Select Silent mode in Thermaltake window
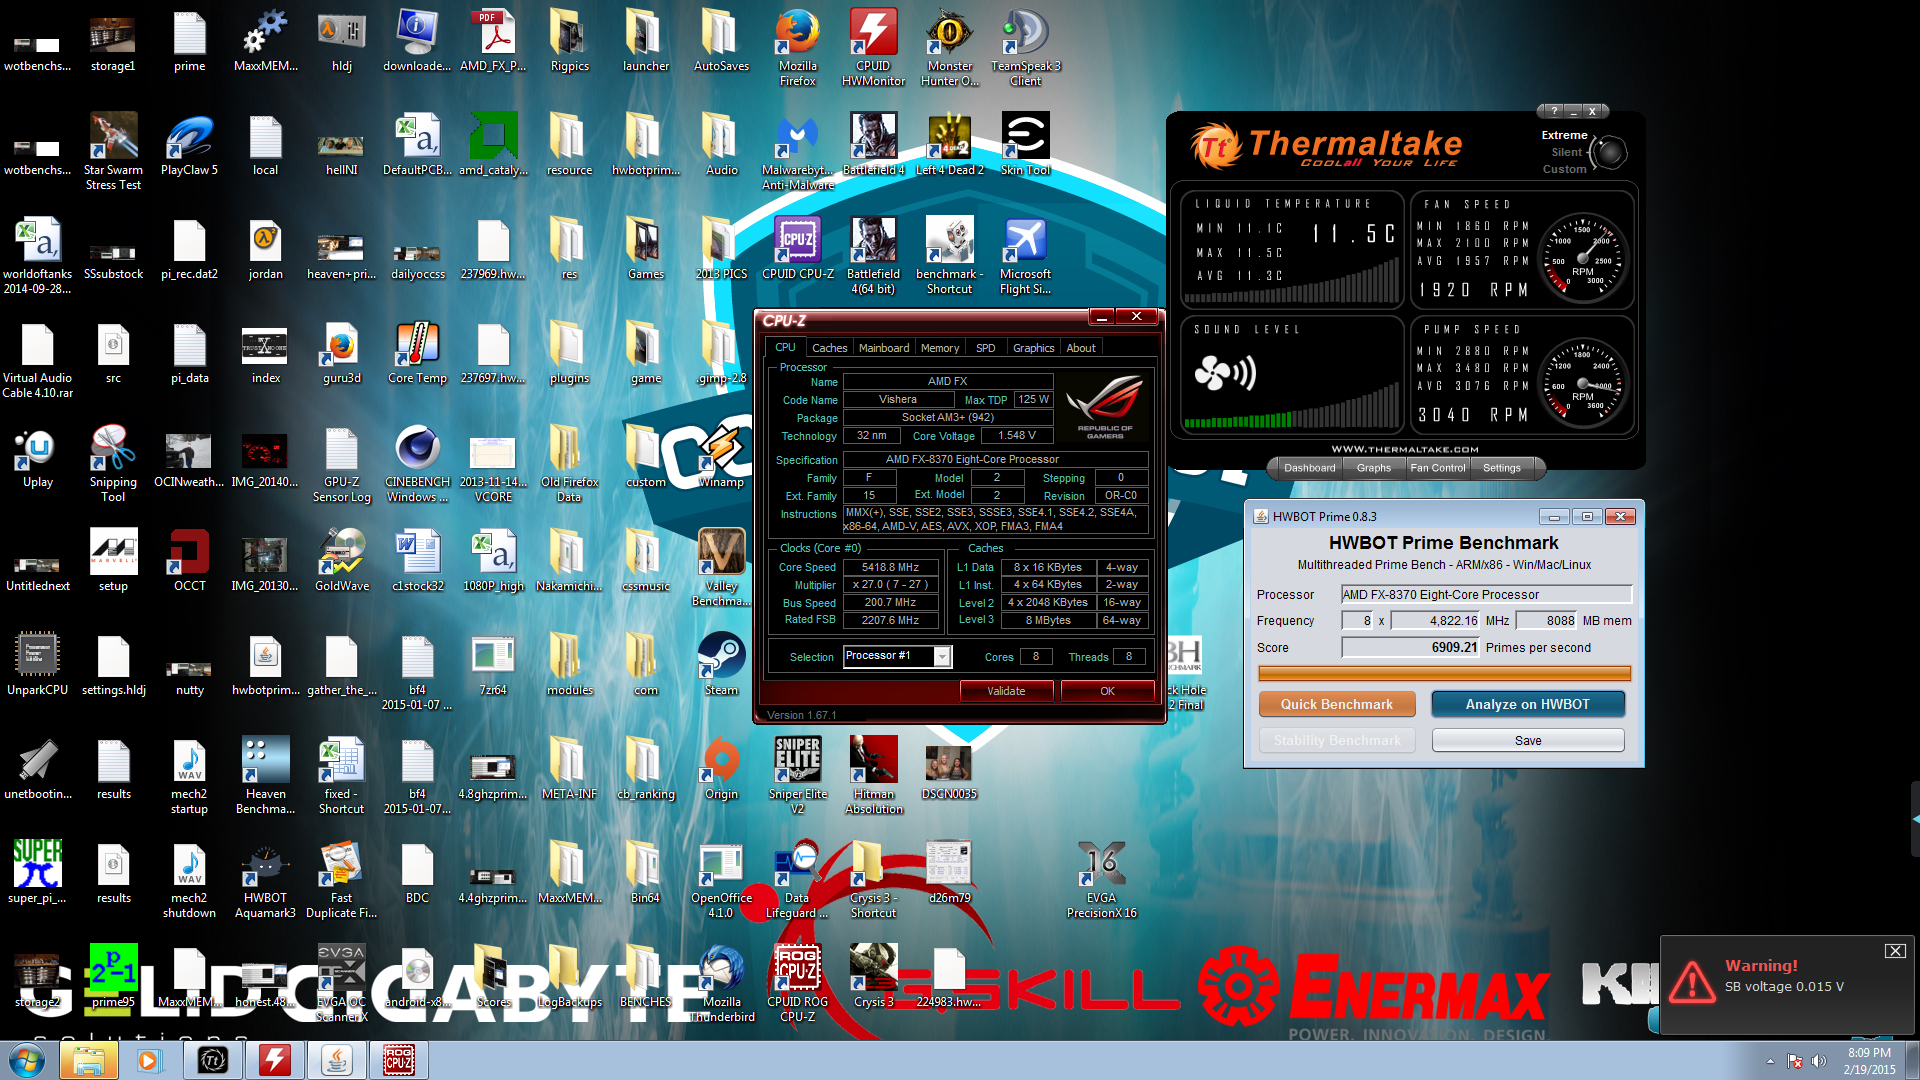The height and width of the screenshot is (1080, 1920). coord(1566,152)
